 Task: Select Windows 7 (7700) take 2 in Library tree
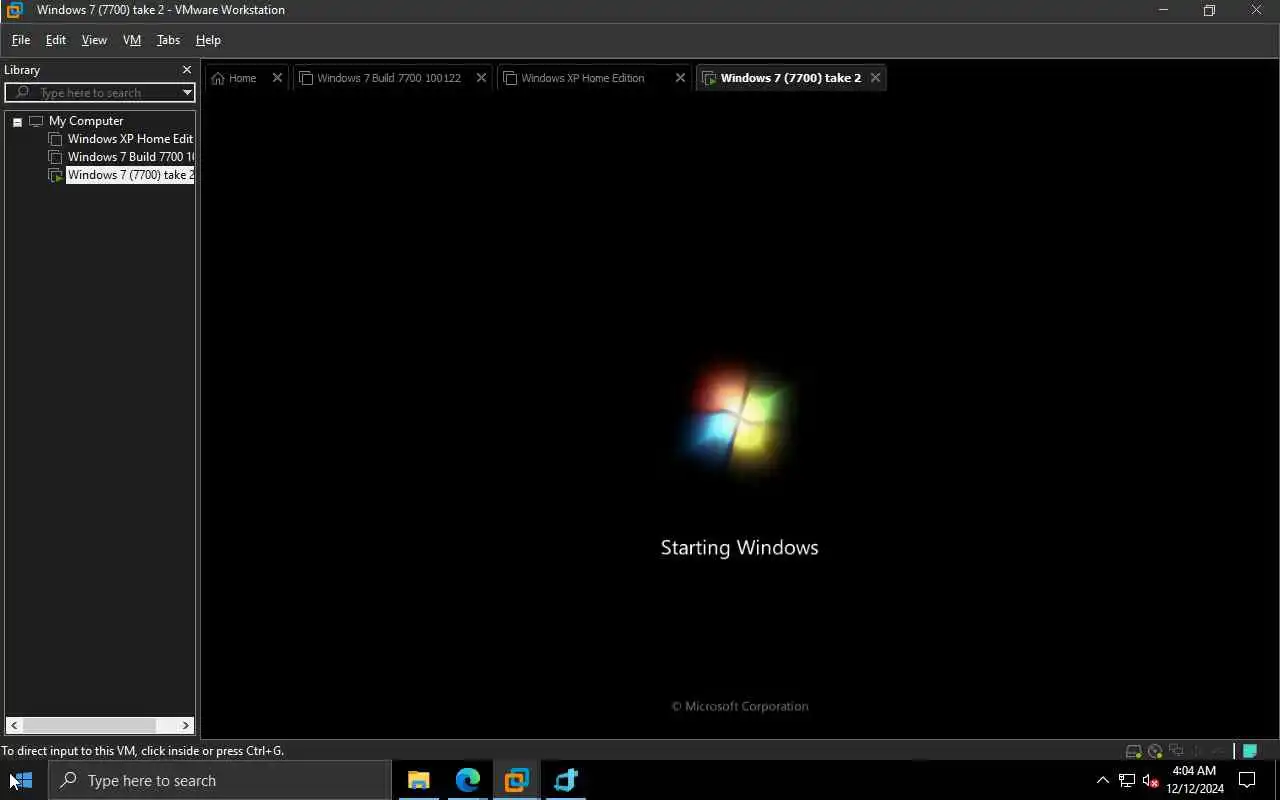click(130, 175)
